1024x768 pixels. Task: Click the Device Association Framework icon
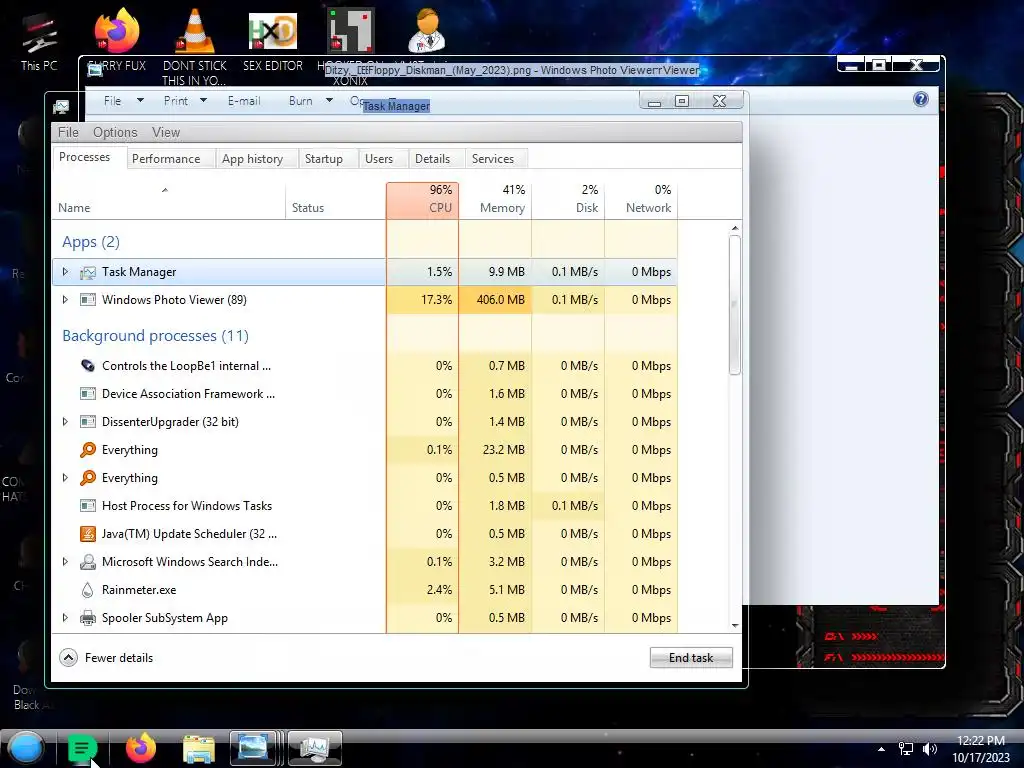(88, 394)
